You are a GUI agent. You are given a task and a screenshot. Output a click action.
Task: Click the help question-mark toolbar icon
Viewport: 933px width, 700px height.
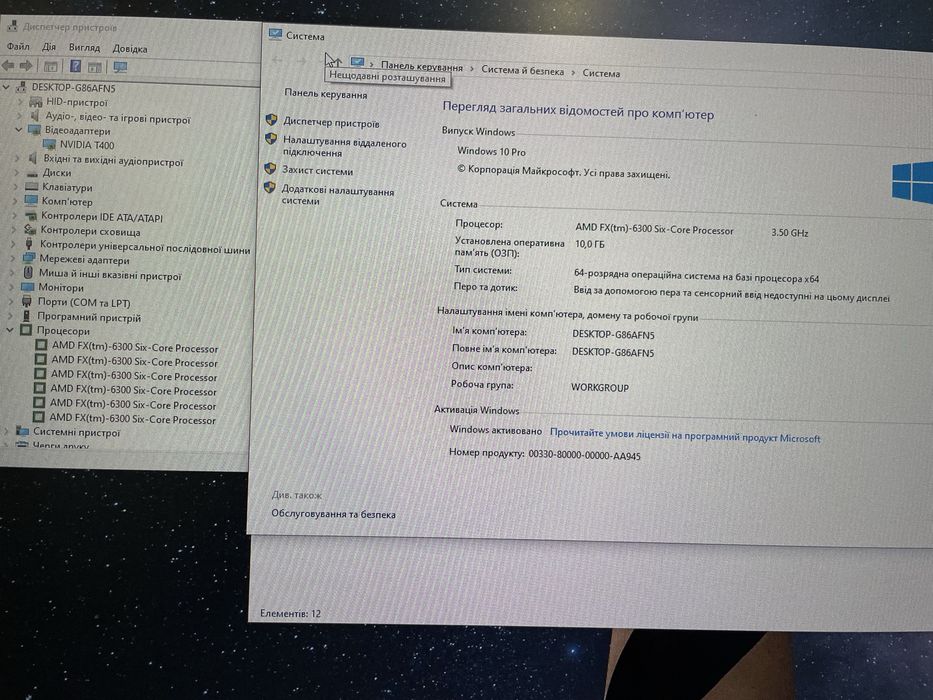[x=76, y=66]
